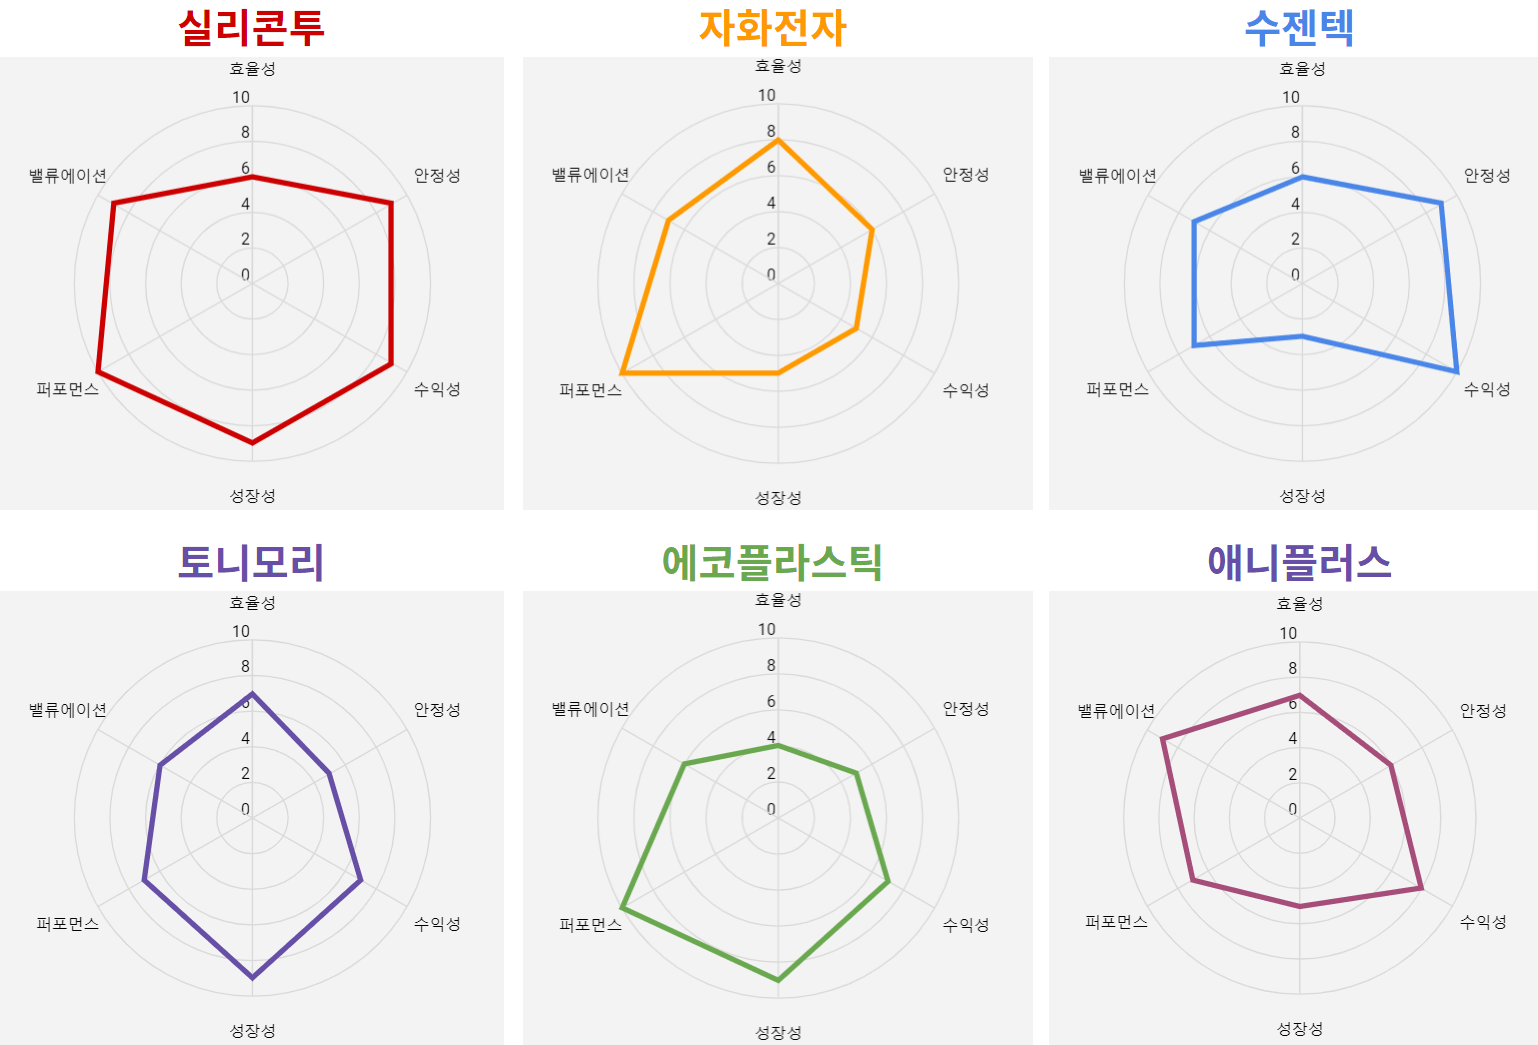
Task: Click 성장성 data point on 에코플라스틱 radar
Action: [778, 980]
